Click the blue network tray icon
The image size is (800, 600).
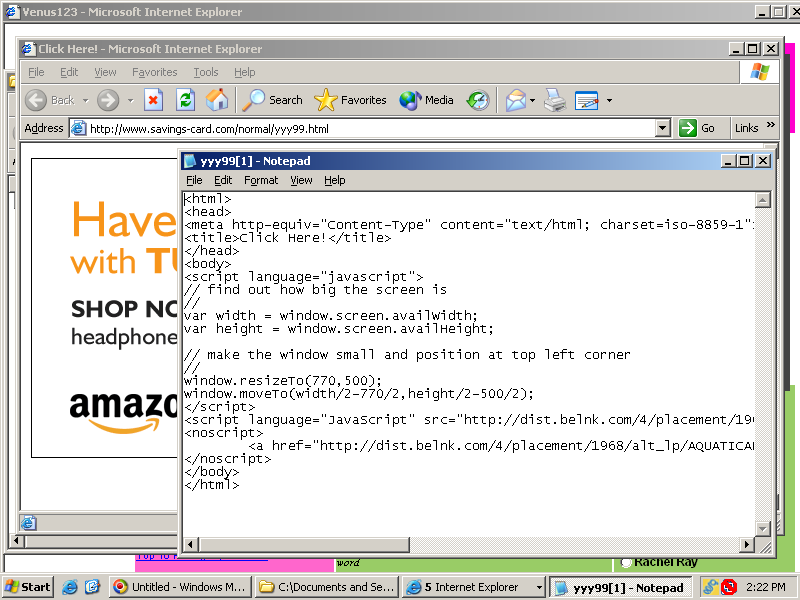tap(710, 587)
